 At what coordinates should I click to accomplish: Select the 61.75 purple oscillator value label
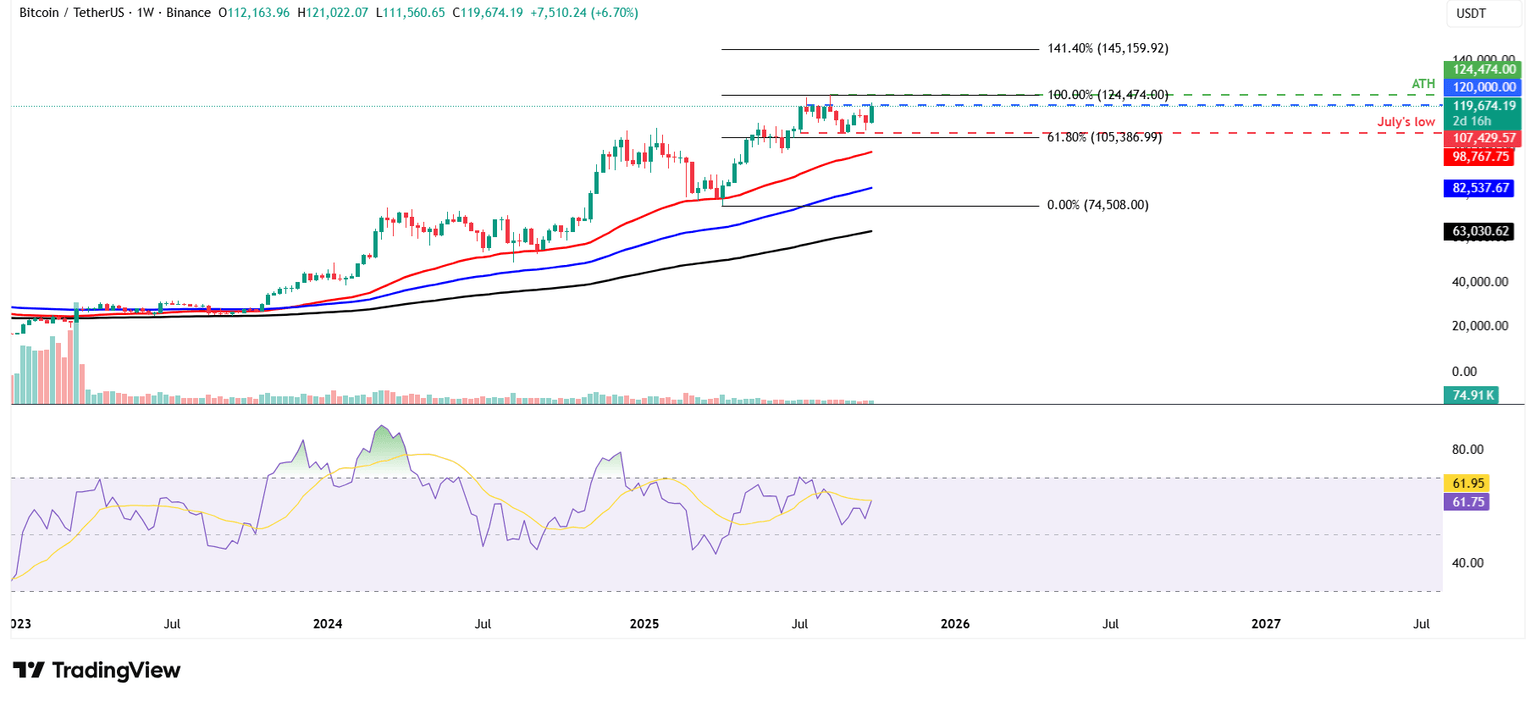[x=1468, y=501]
